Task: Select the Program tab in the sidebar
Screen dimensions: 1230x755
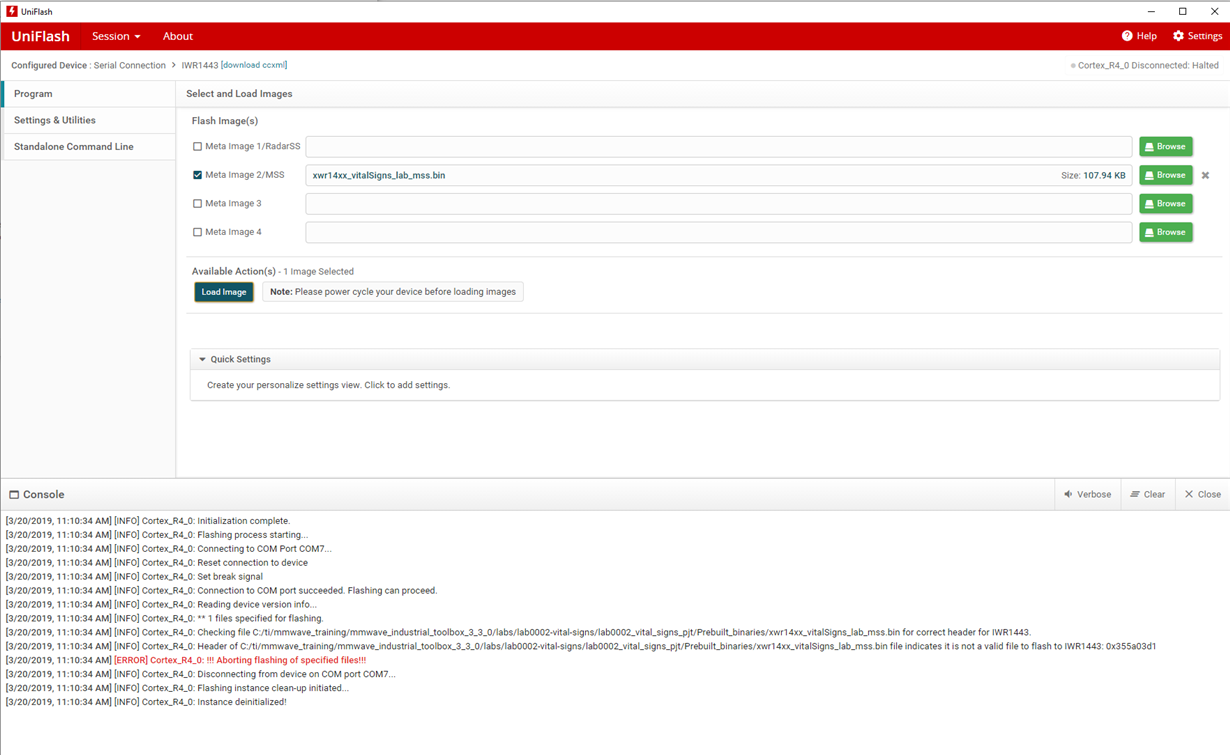Action: pyautogui.click(x=89, y=94)
